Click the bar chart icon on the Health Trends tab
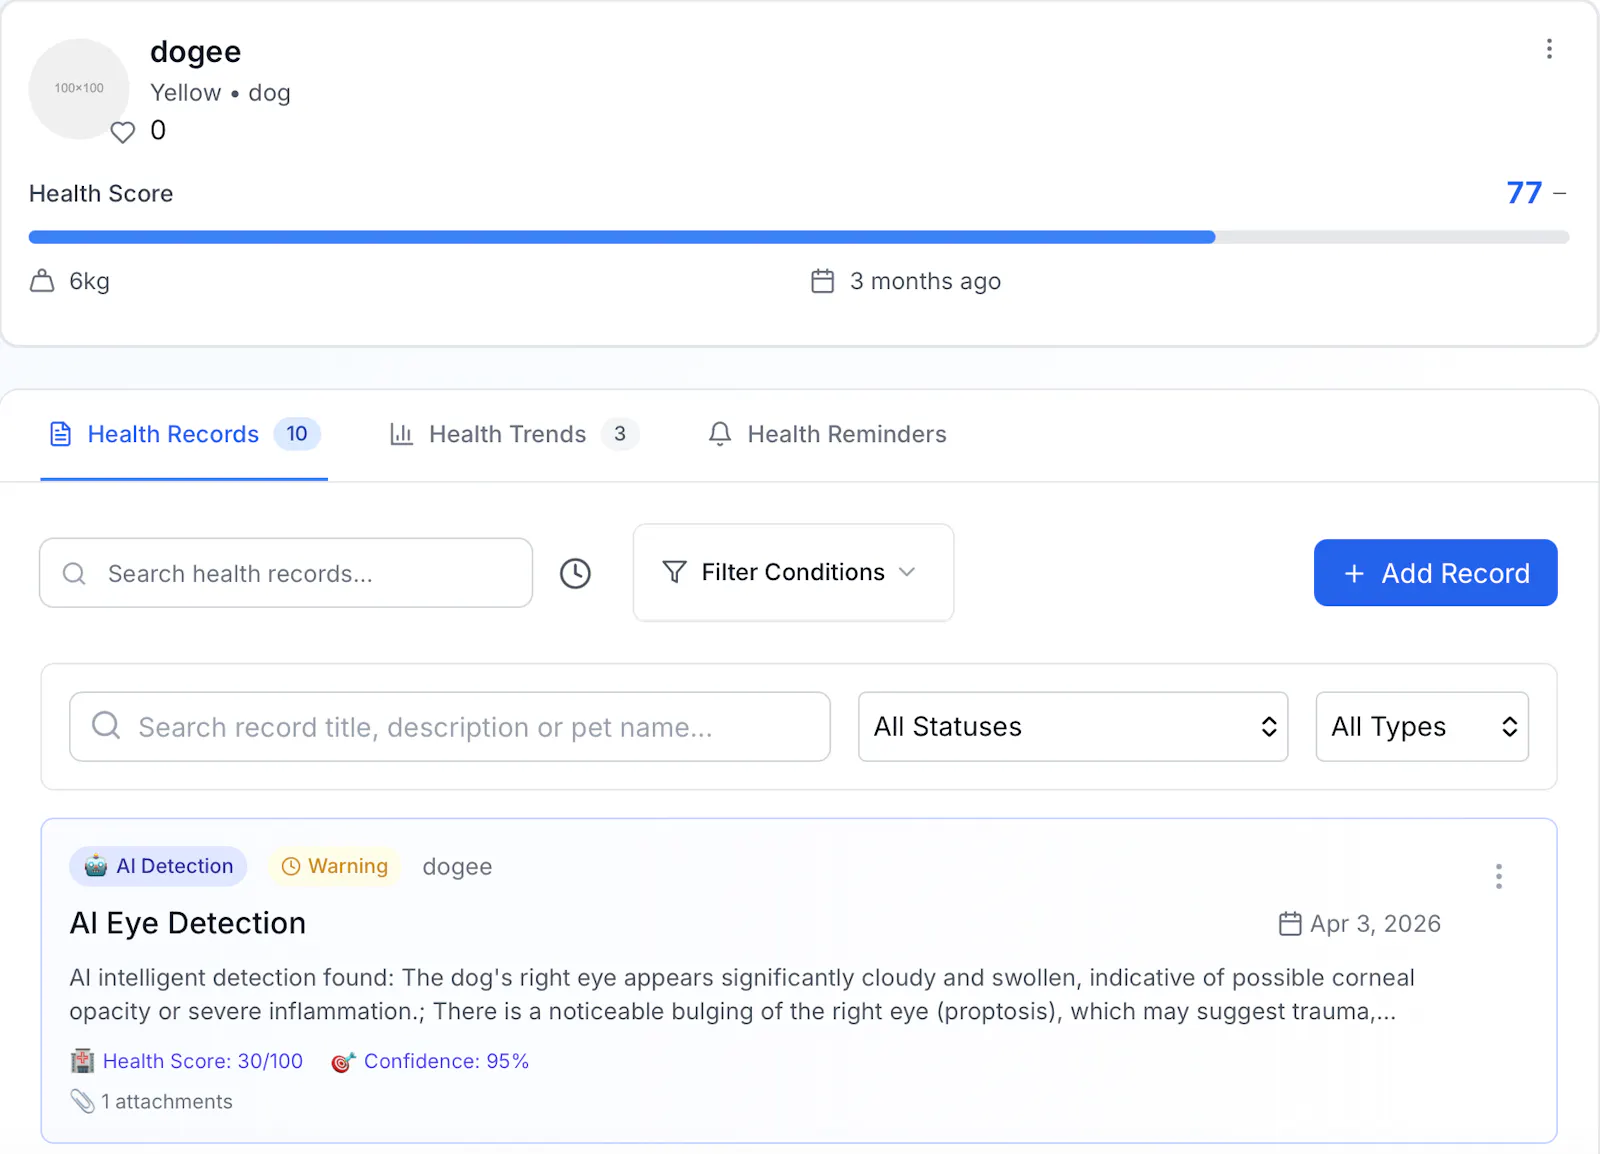This screenshot has width=1600, height=1154. 401,434
